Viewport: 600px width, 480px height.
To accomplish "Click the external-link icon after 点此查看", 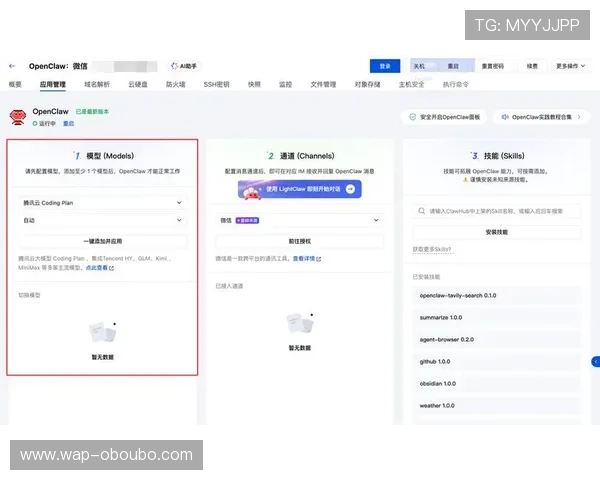I will pyautogui.click(x=111, y=268).
